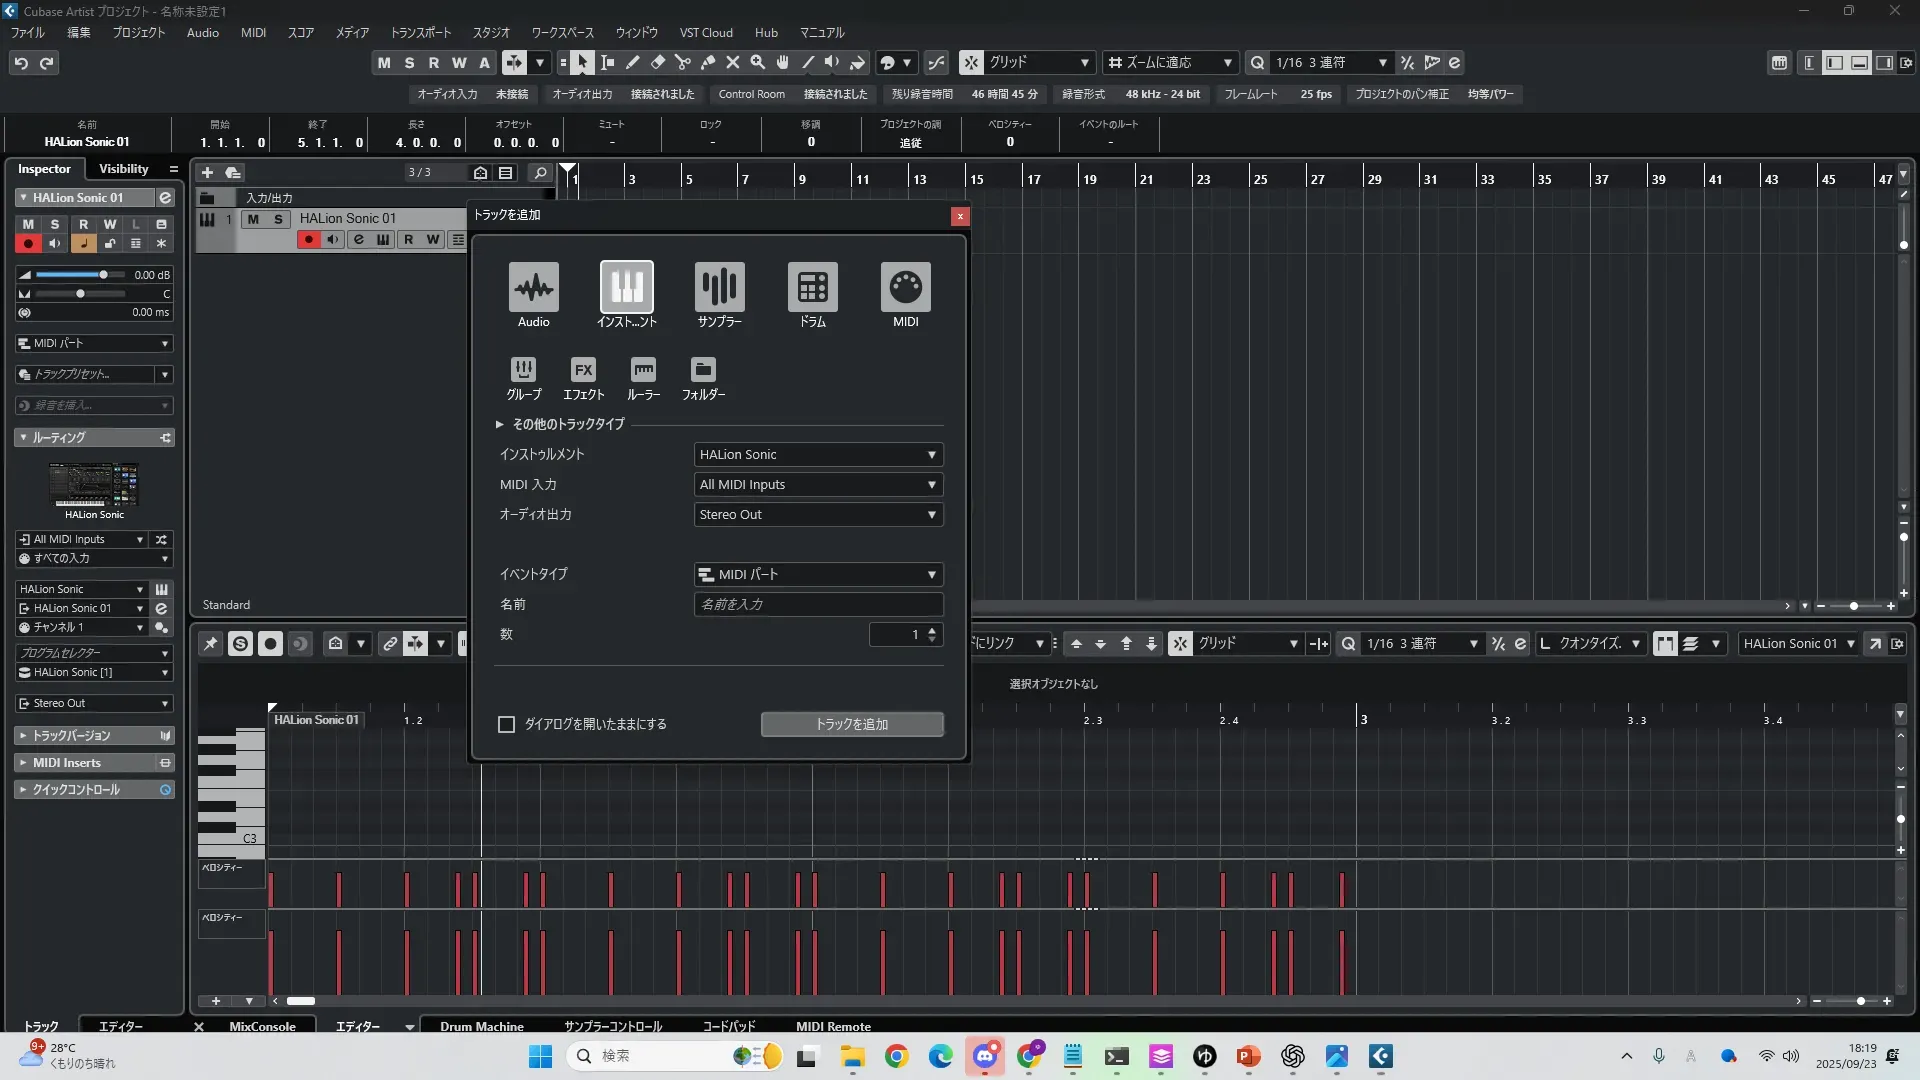The image size is (1920, 1080).
Task: Select the Audio track type icon
Action: (533, 287)
